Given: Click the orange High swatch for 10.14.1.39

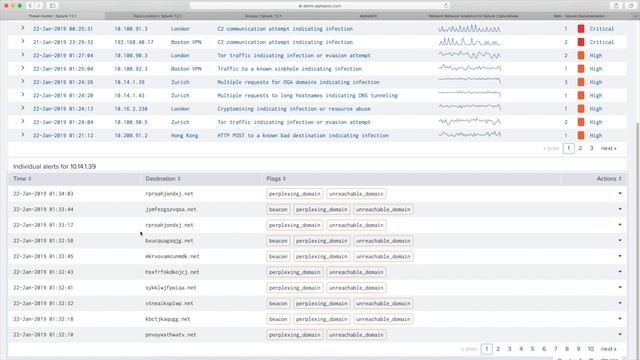Looking at the screenshot, I should (x=581, y=82).
